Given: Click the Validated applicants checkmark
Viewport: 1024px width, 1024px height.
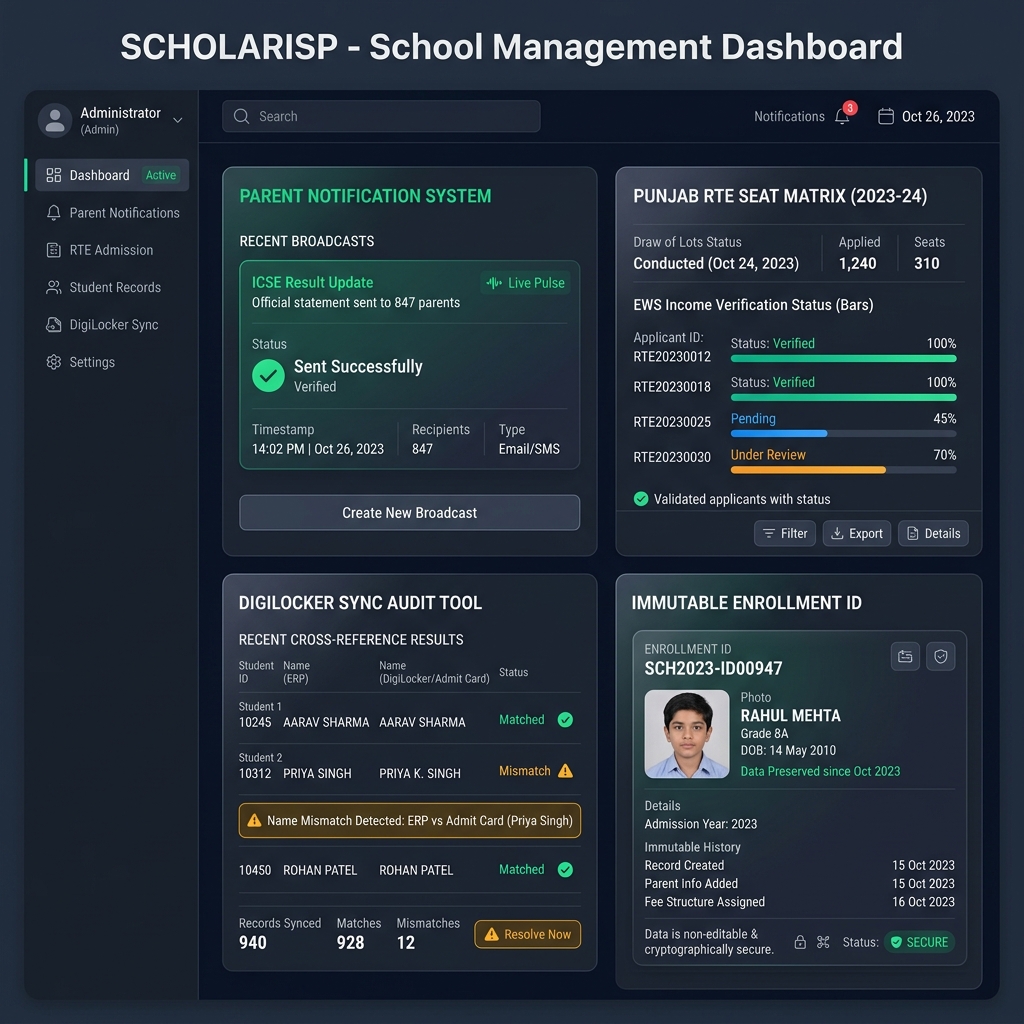Looking at the screenshot, I should click(x=641, y=499).
